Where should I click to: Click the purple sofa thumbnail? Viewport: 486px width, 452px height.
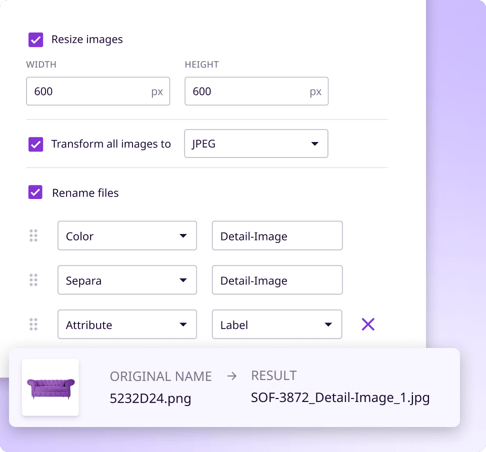tap(50, 387)
